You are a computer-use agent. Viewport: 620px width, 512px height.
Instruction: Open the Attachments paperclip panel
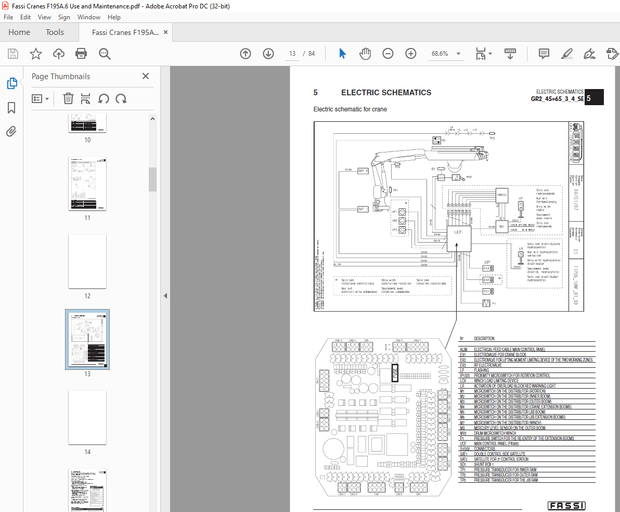[11, 131]
